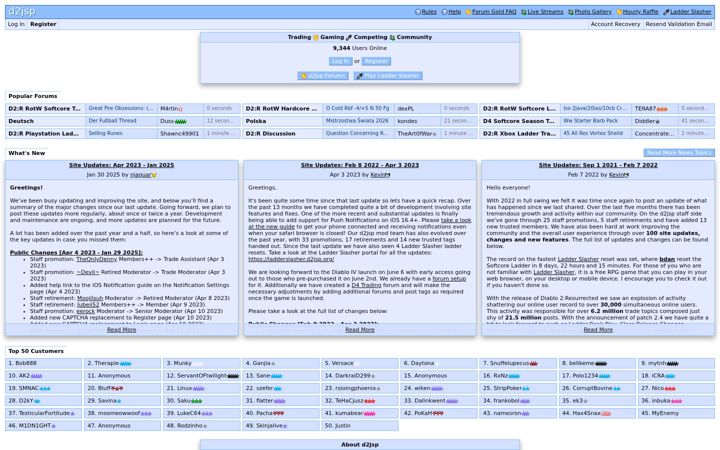Image resolution: width=720 pixels, height=450 pixels.
Task: Open the Polska forum
Action: click(x=256, y=121)
